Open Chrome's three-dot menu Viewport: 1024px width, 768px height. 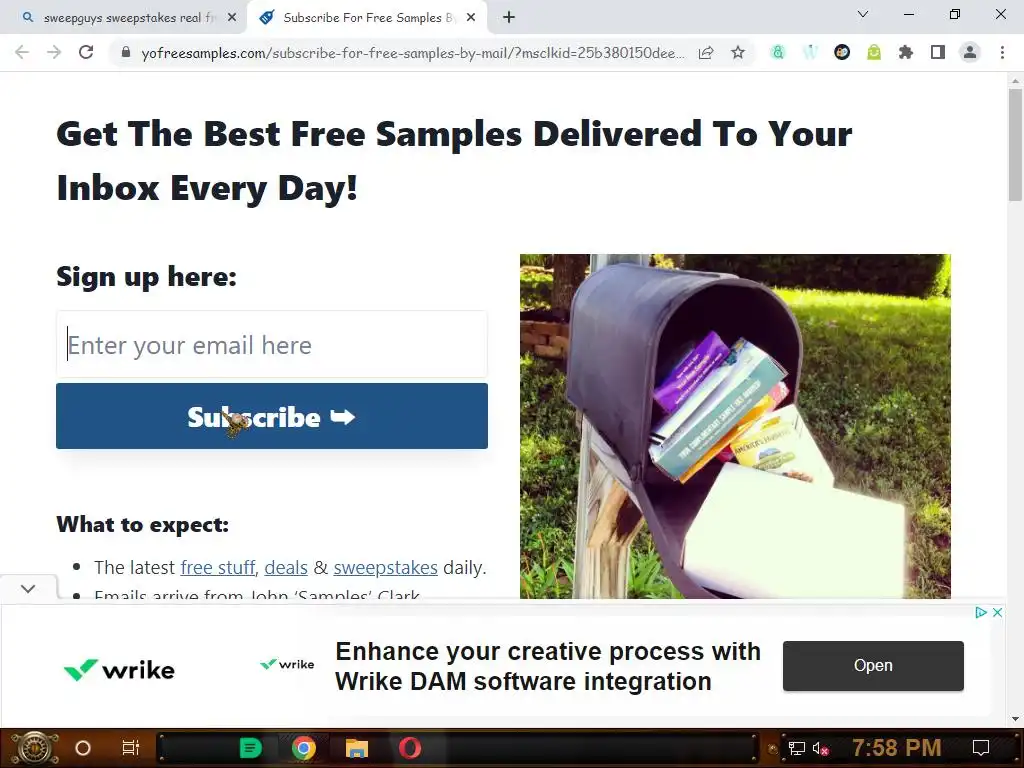[1002, 52]
